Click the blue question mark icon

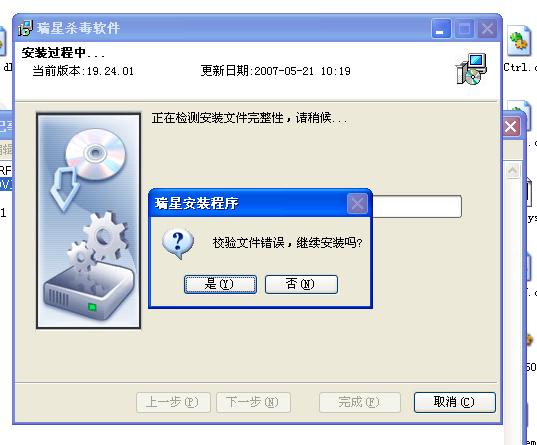tap(178, 244)
